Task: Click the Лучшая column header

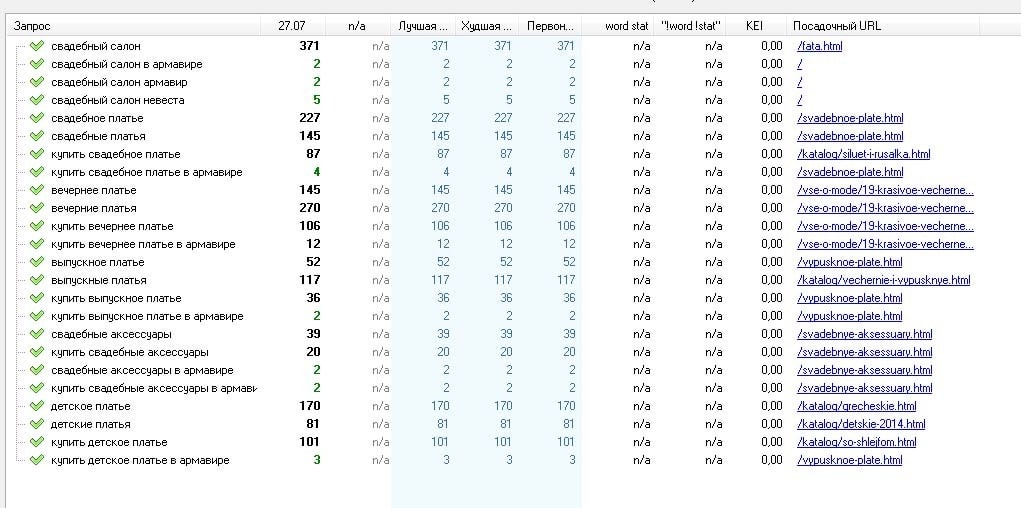Action: 423,26
